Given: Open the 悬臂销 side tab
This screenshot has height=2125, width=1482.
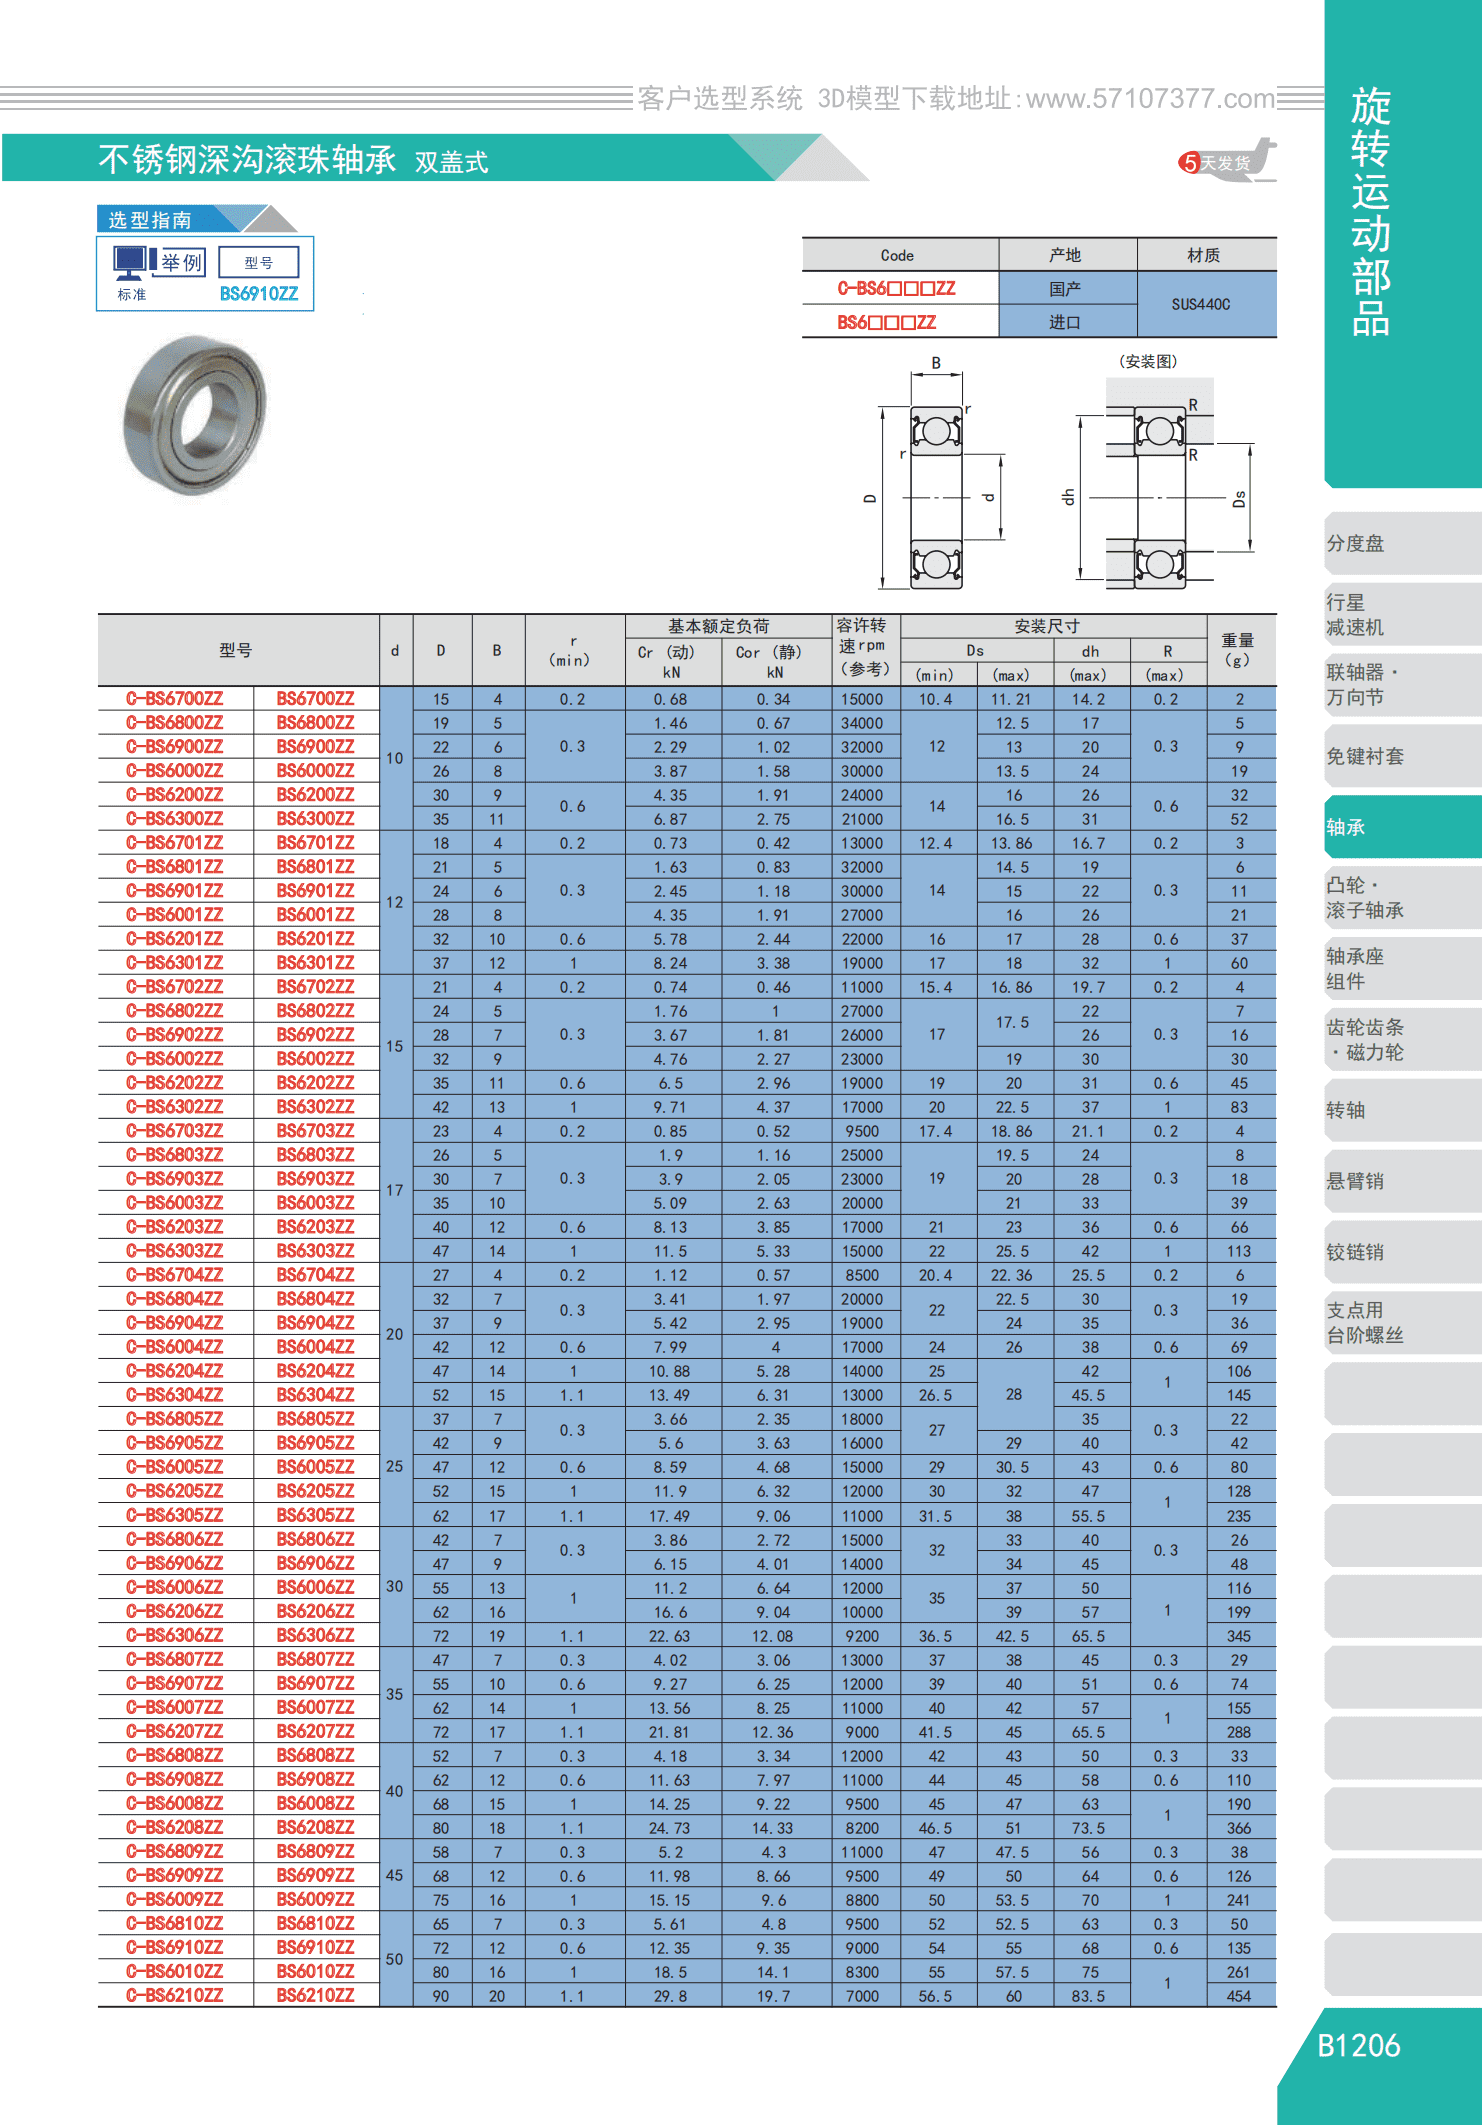Looking at the screenshot, I should [x=1403, y=1181].
